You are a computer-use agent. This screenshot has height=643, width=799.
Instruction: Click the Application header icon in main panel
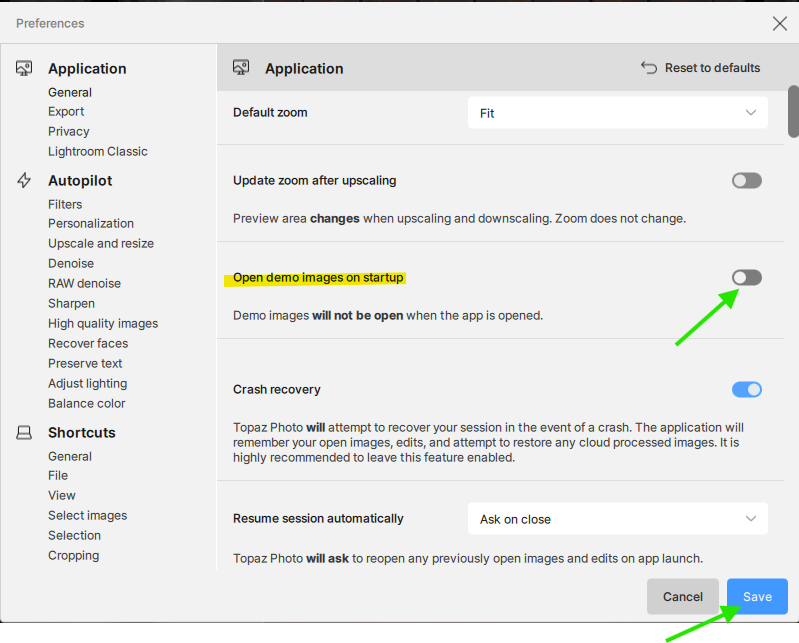[240, 68]
